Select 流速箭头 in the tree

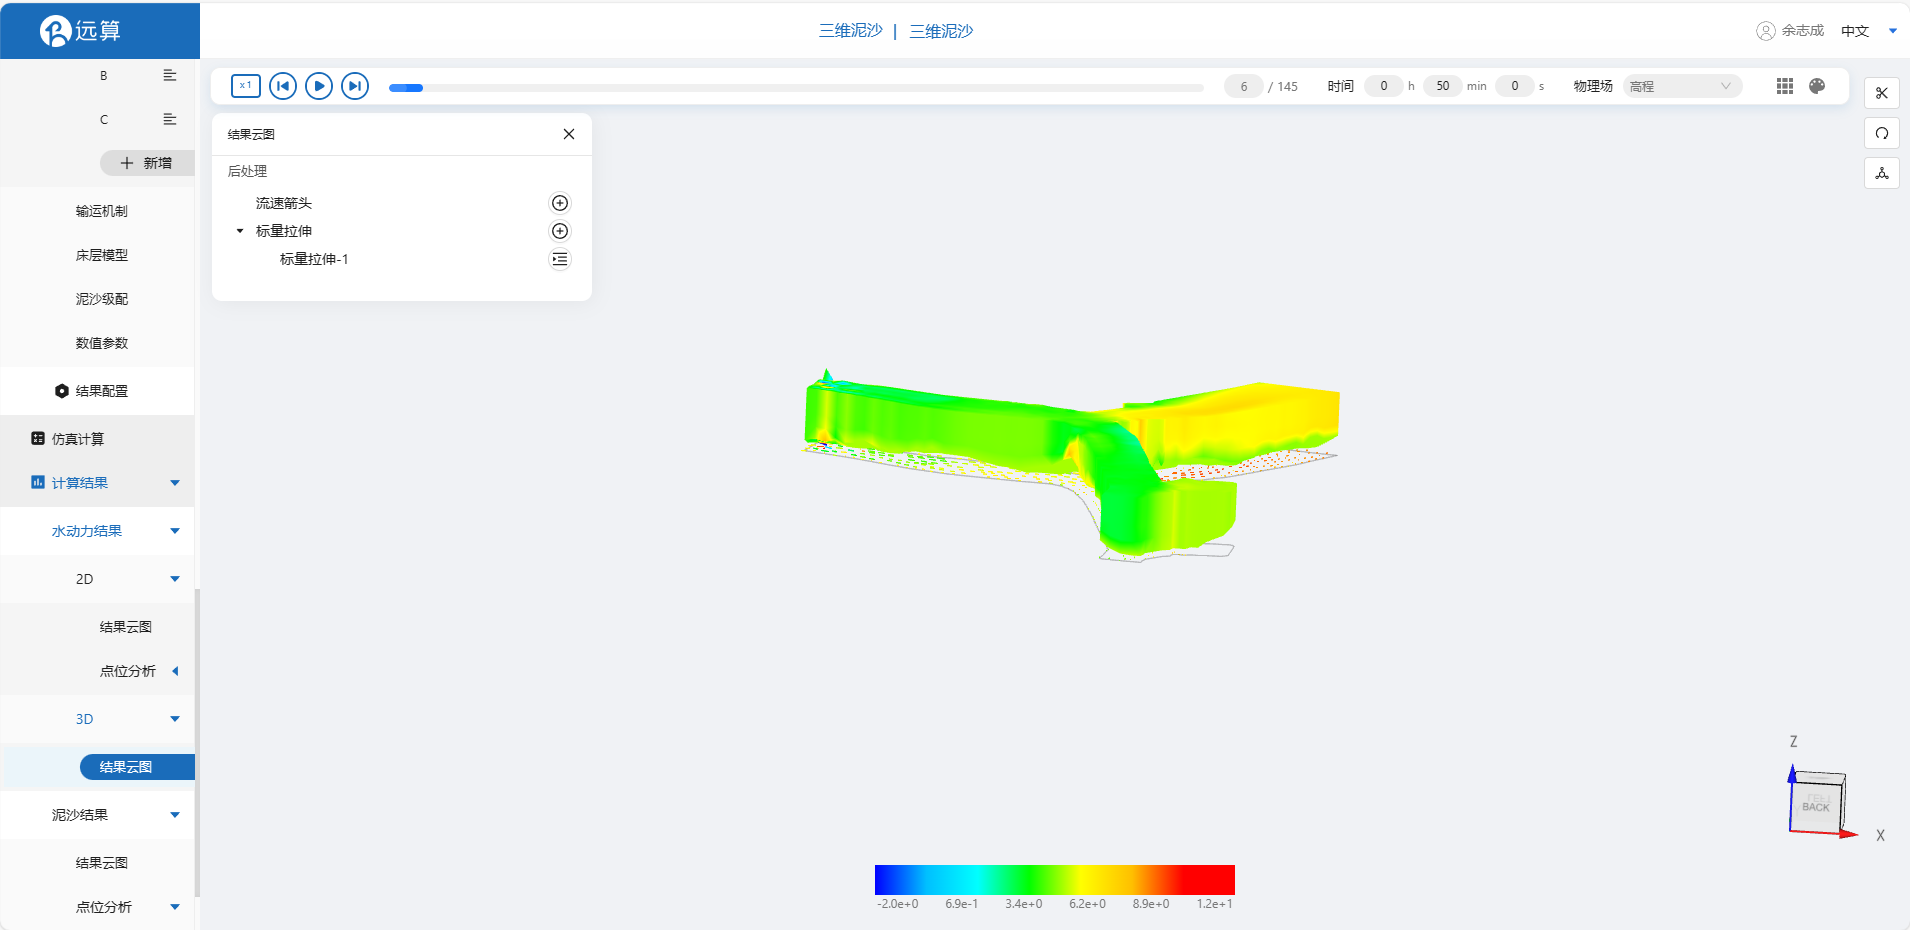tap(284, 203)
